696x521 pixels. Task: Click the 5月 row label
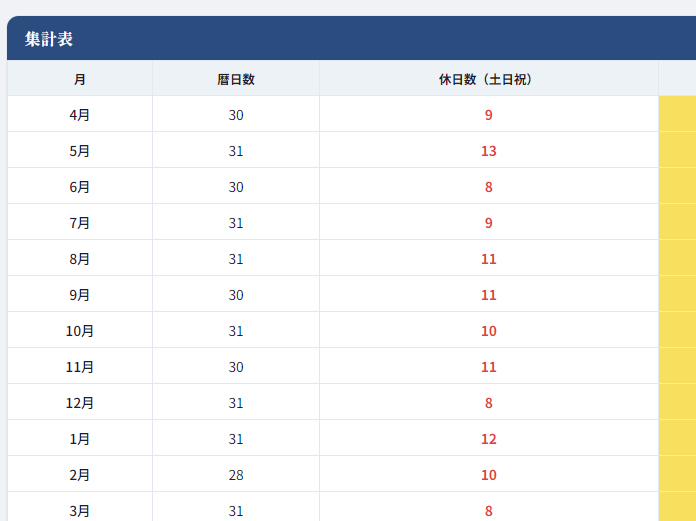(79, 151)
